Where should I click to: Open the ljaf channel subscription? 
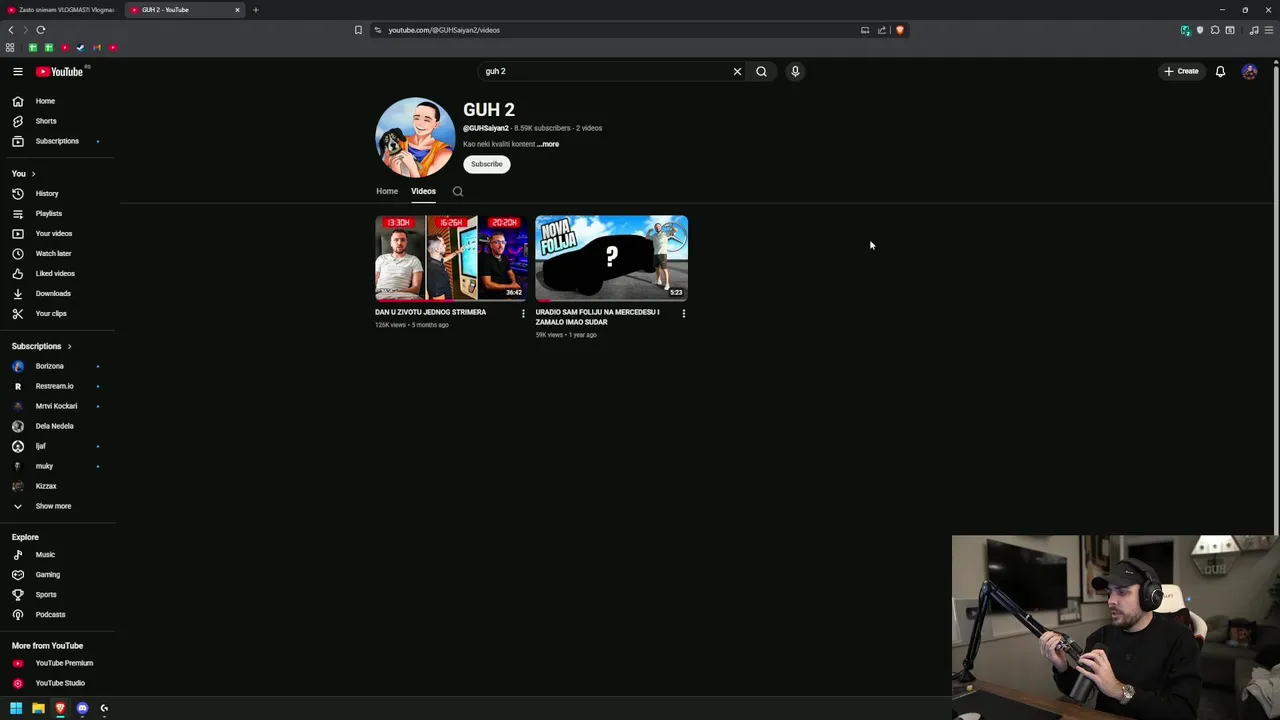(57, 446)
